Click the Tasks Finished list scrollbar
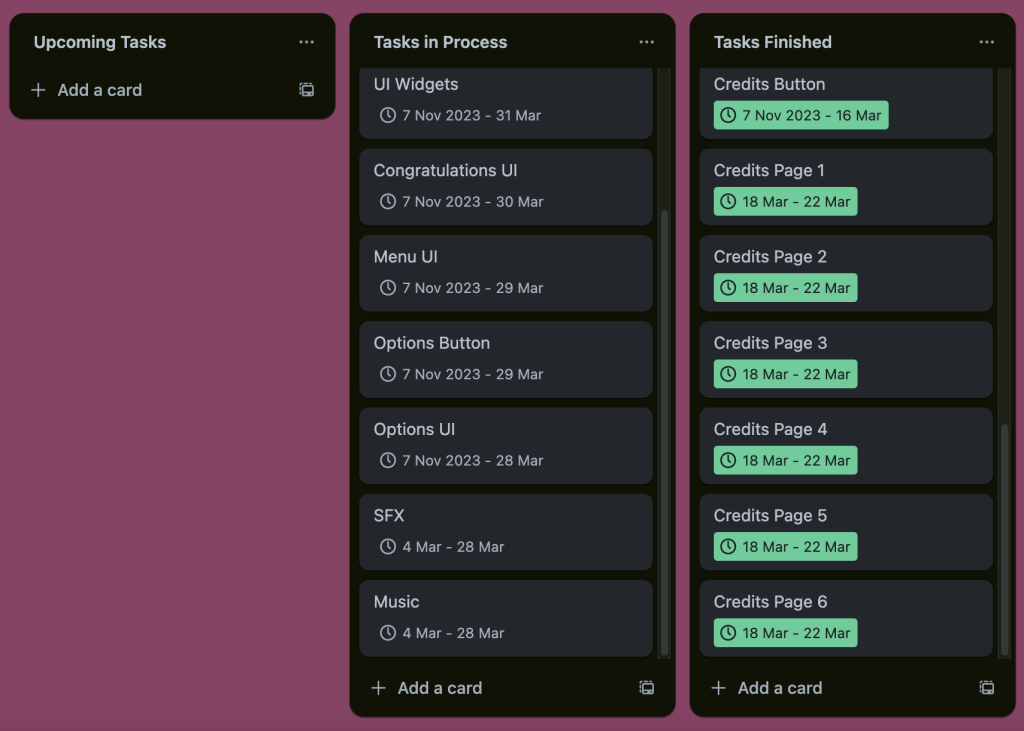 (1005, 540)
